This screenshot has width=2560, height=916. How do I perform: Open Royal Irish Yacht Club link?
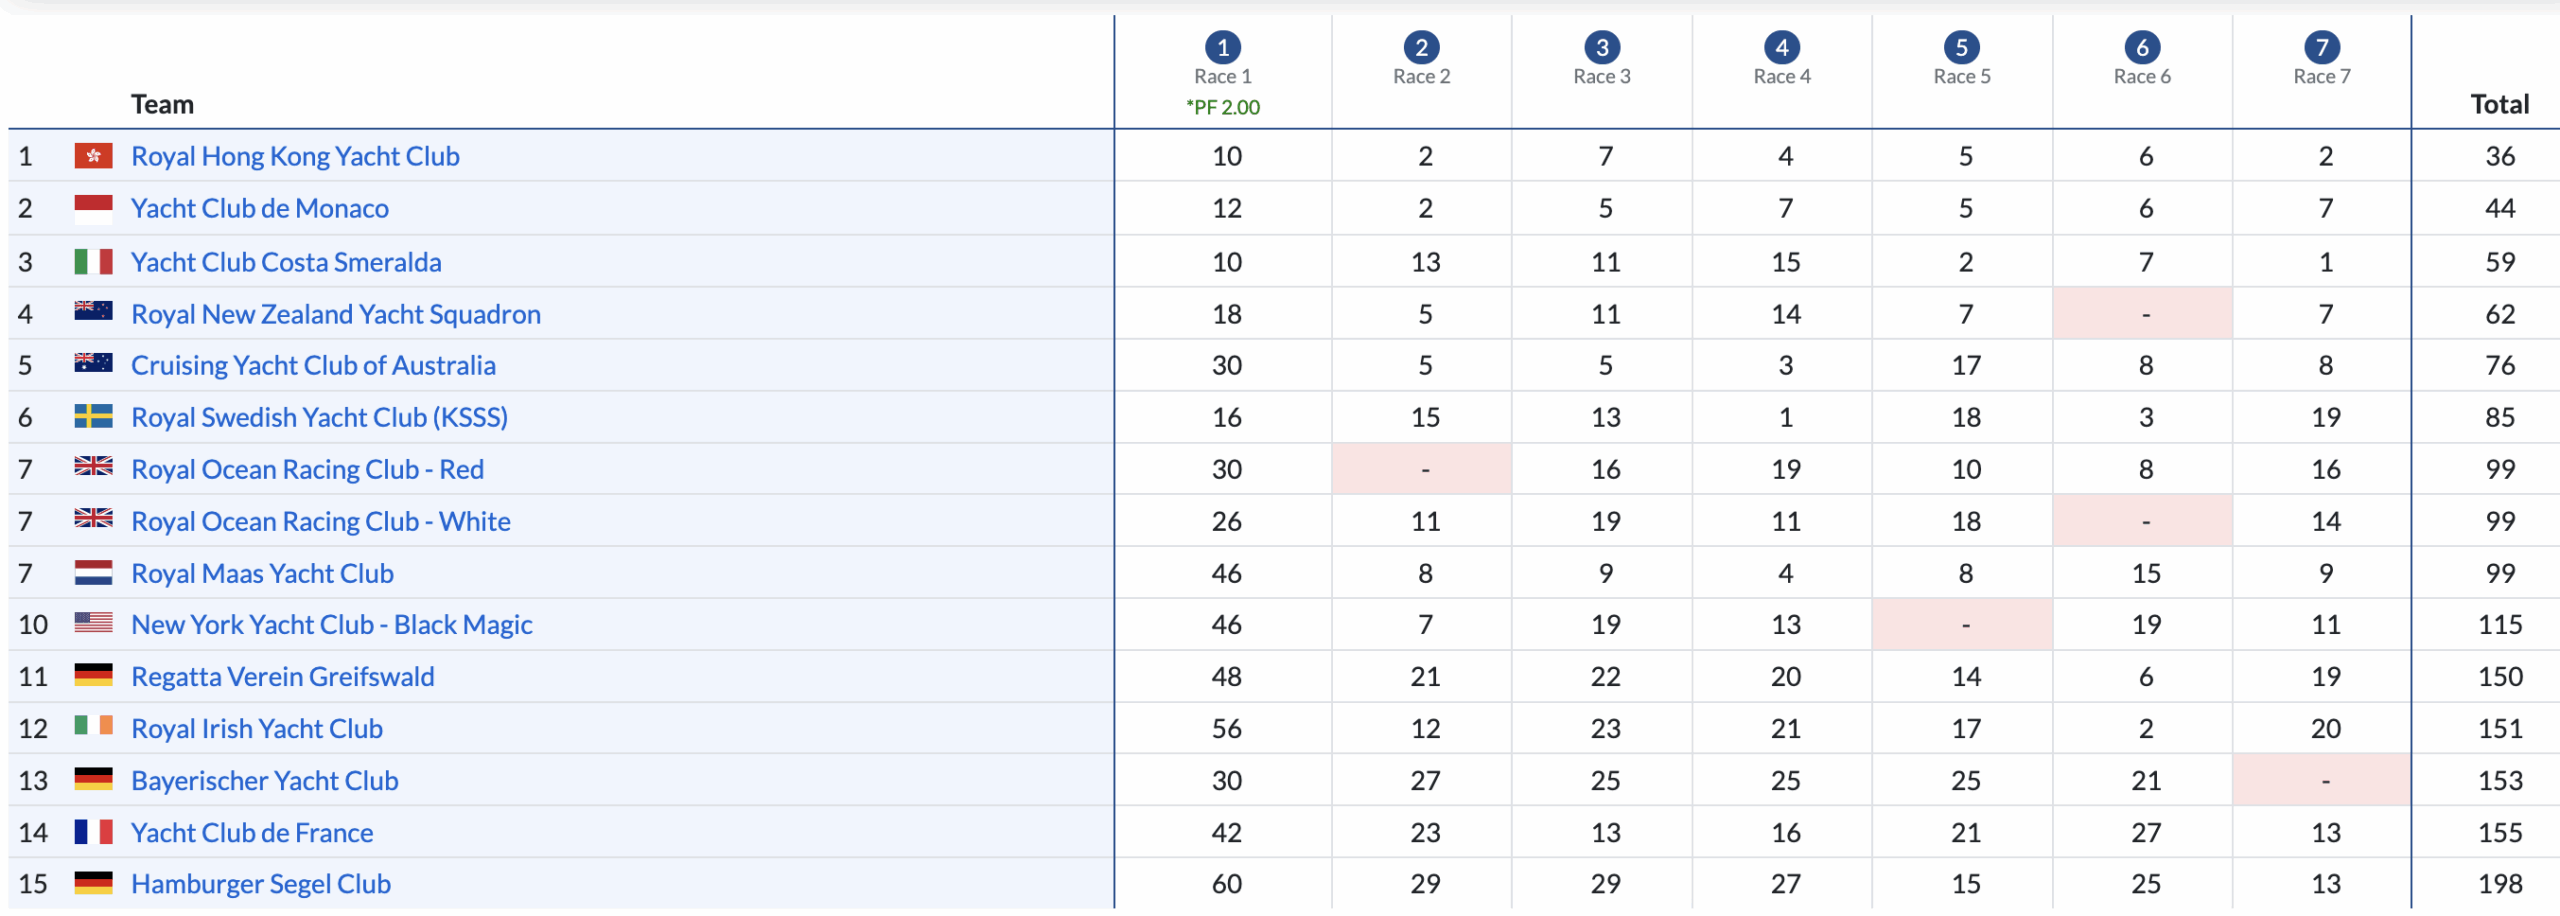click(257, 729)
